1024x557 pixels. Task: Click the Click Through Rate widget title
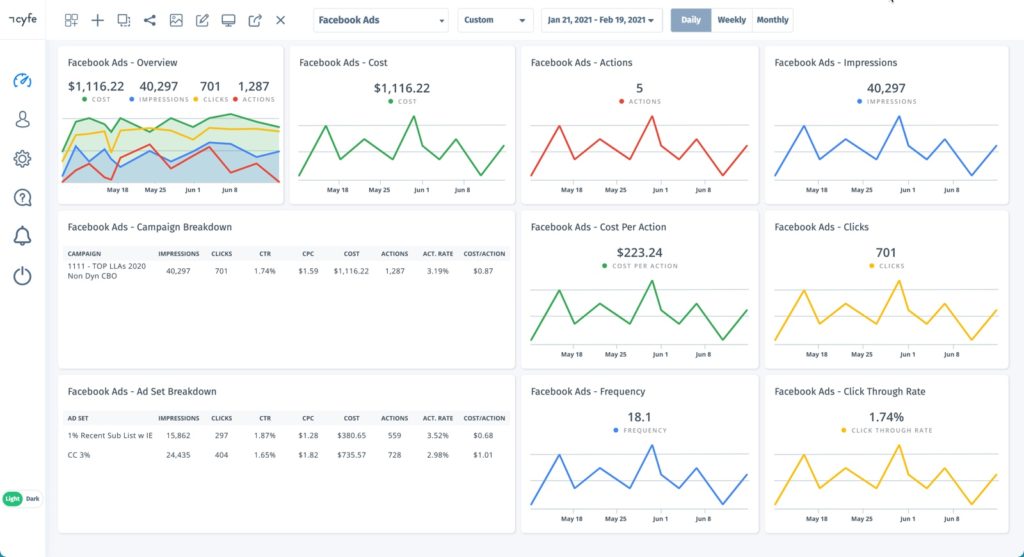click(x=850, y=392)
